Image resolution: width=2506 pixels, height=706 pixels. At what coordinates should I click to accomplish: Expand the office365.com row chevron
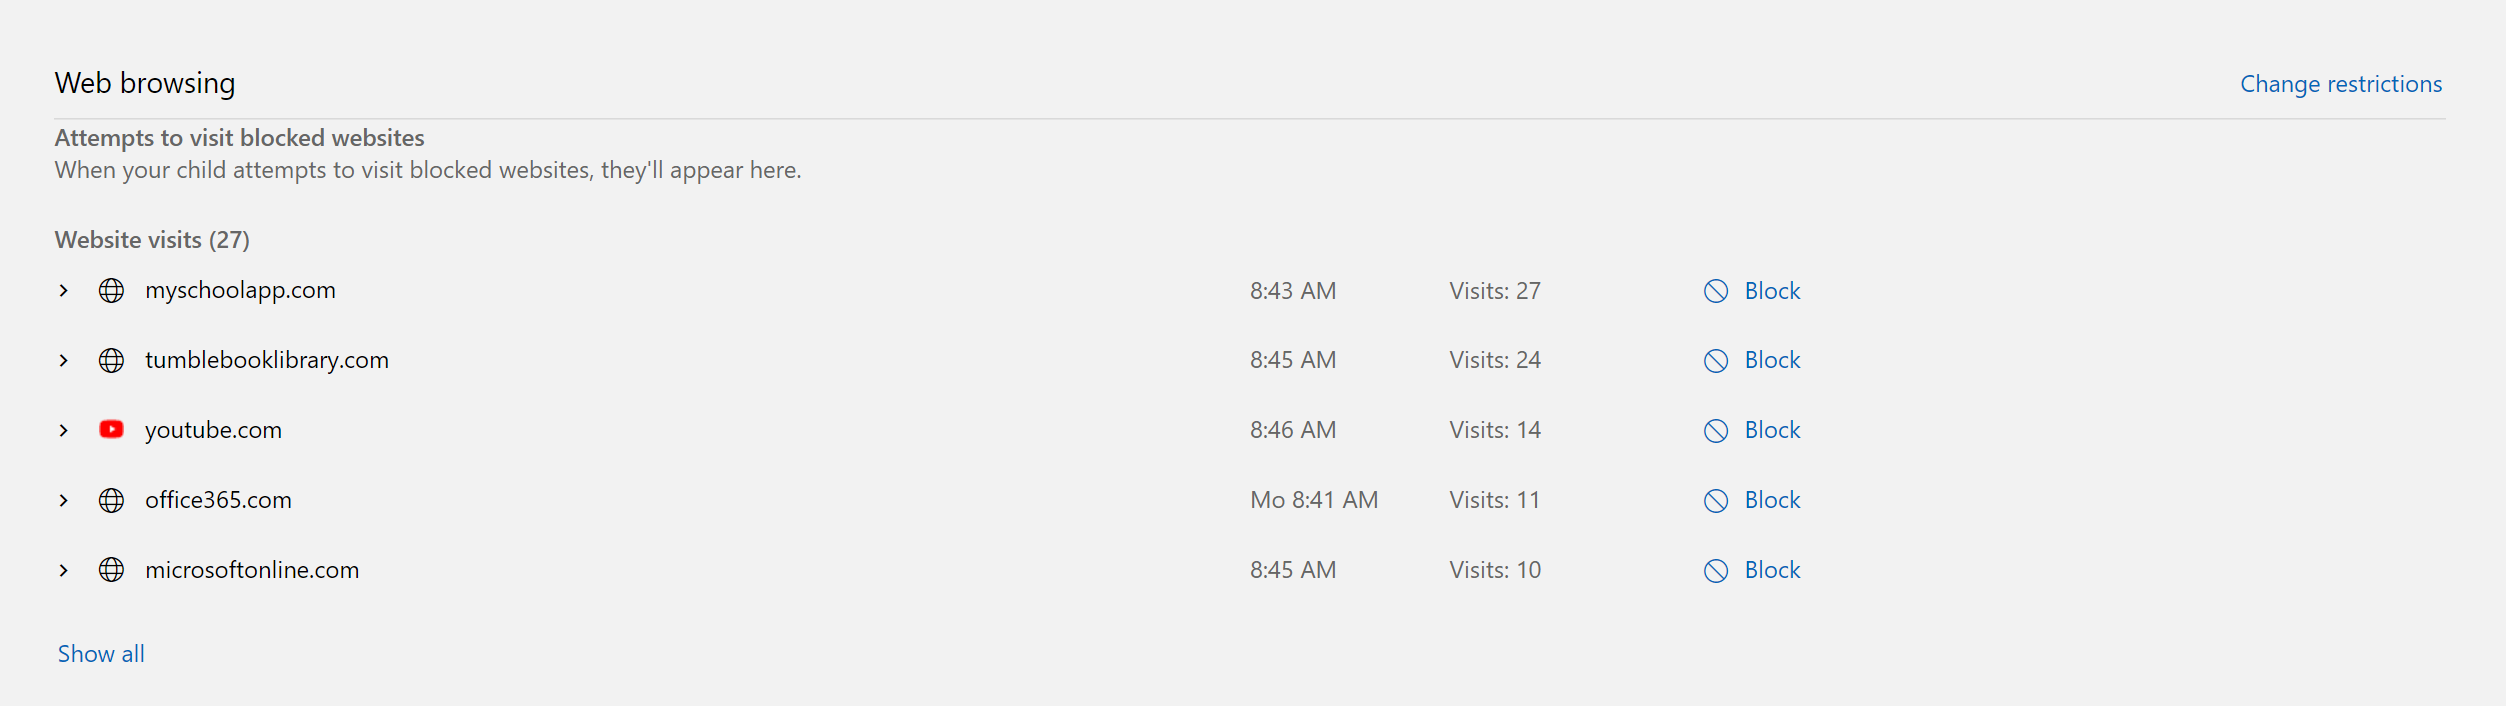(x=64, y=500)
